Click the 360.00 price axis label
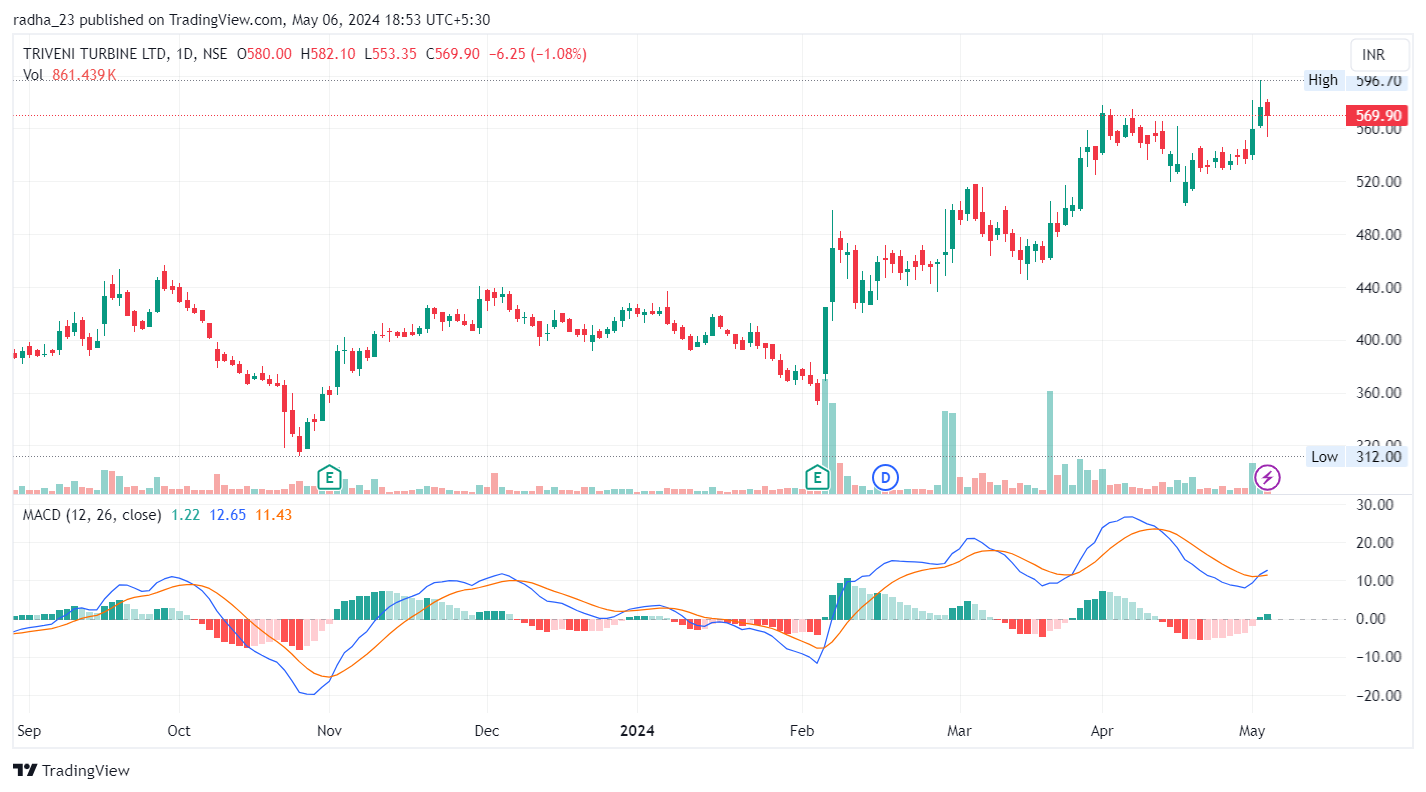This screenshot has height=792, width=1426. (1377, 393)
